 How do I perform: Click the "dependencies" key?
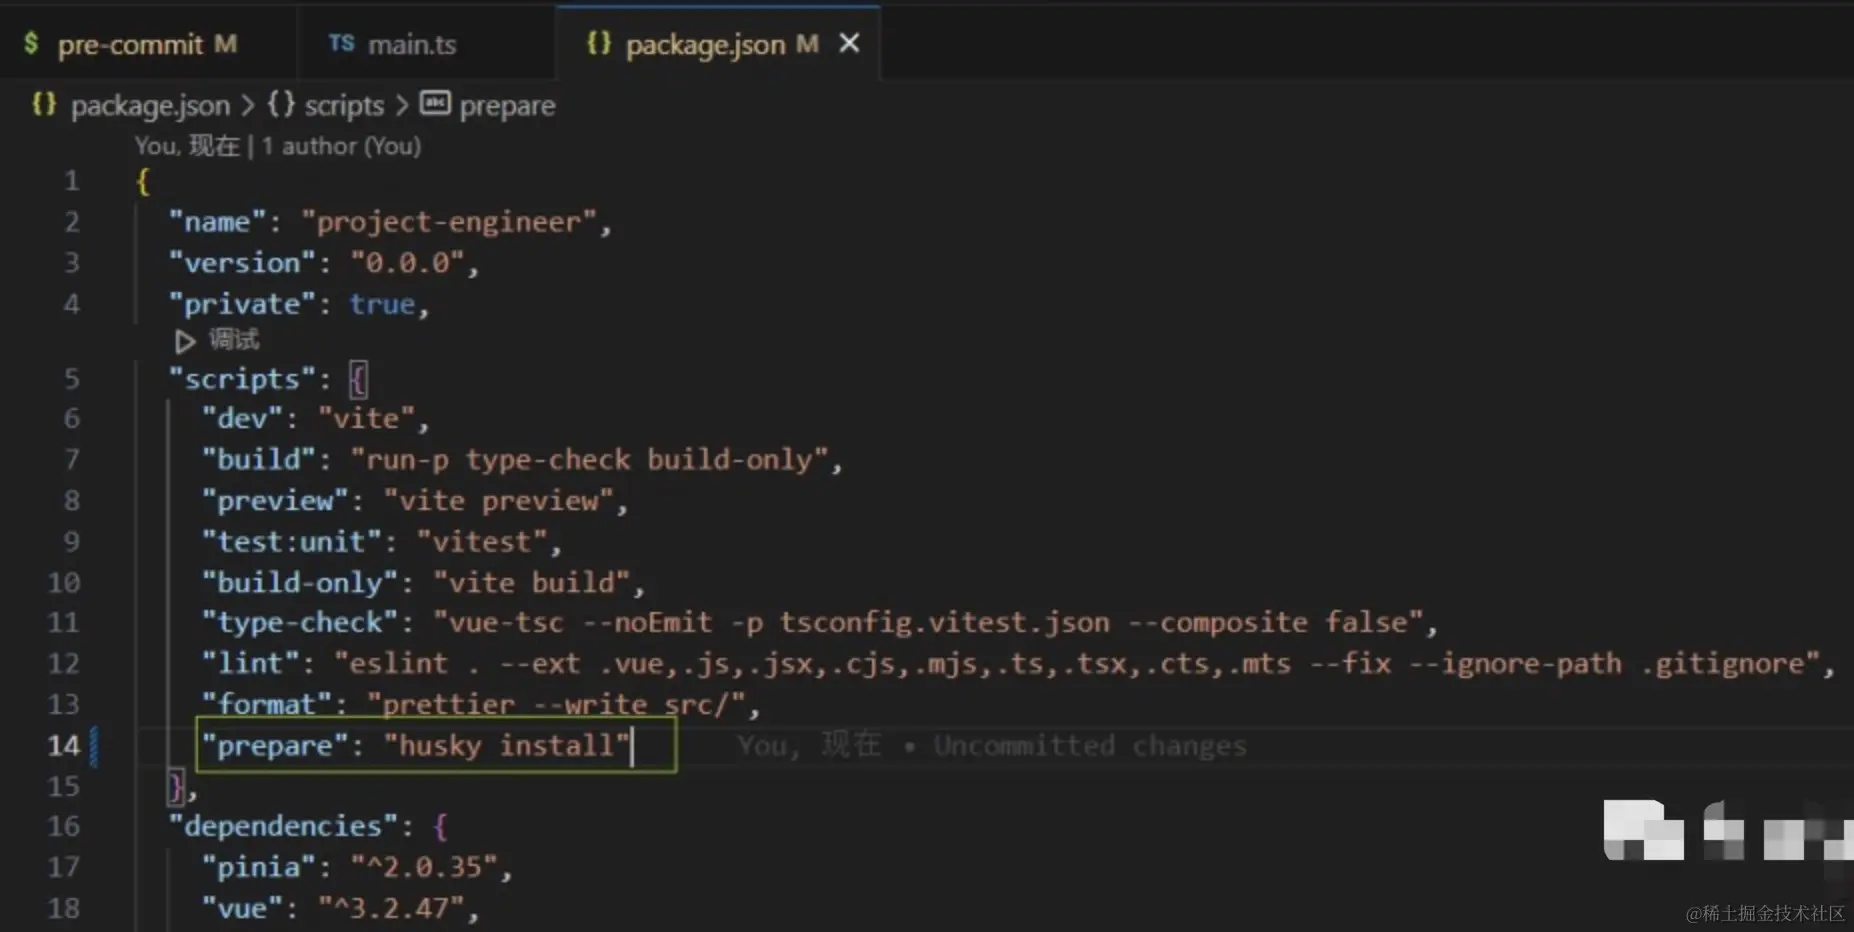tap(284, 827)
